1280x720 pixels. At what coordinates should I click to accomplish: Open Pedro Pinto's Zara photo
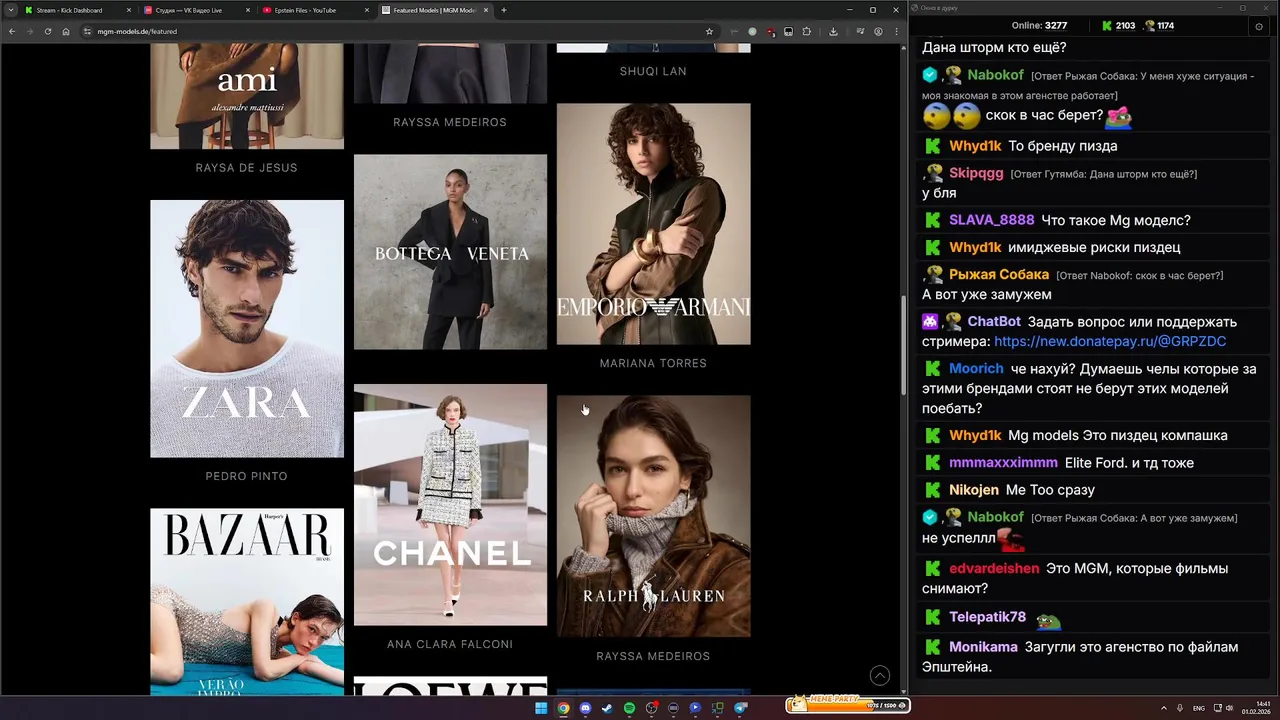(247, 328)
